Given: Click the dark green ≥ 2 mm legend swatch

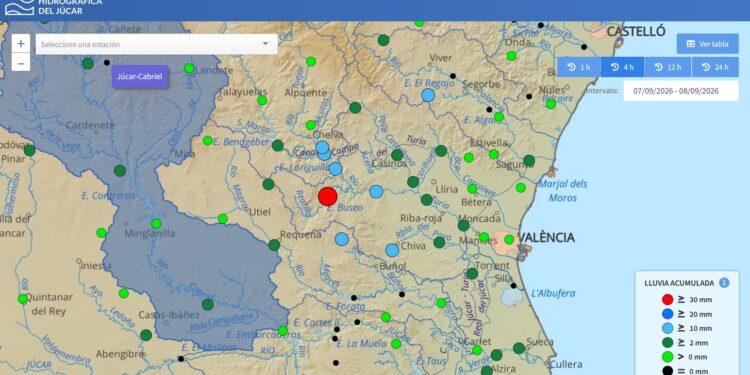Looking at the screenshot, I should coord(668,342).
